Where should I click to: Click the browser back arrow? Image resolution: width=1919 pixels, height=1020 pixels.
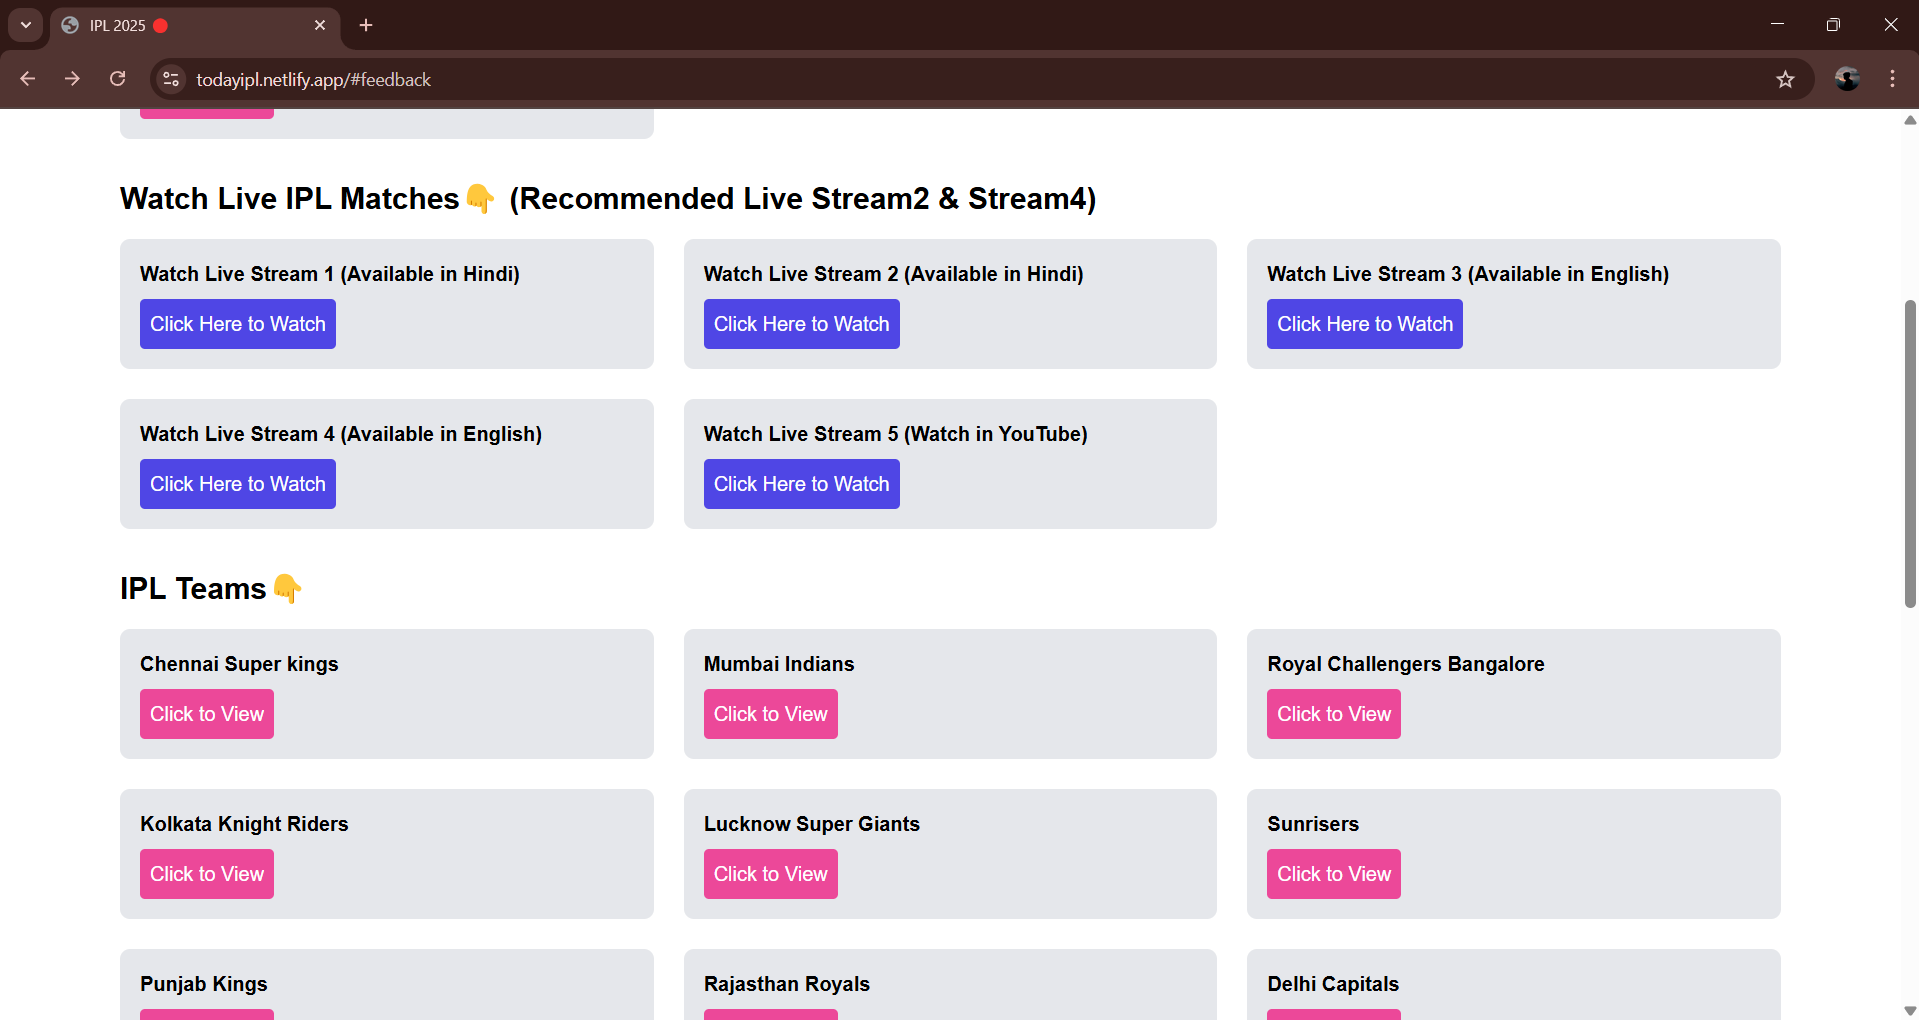(x=27, y=79)
